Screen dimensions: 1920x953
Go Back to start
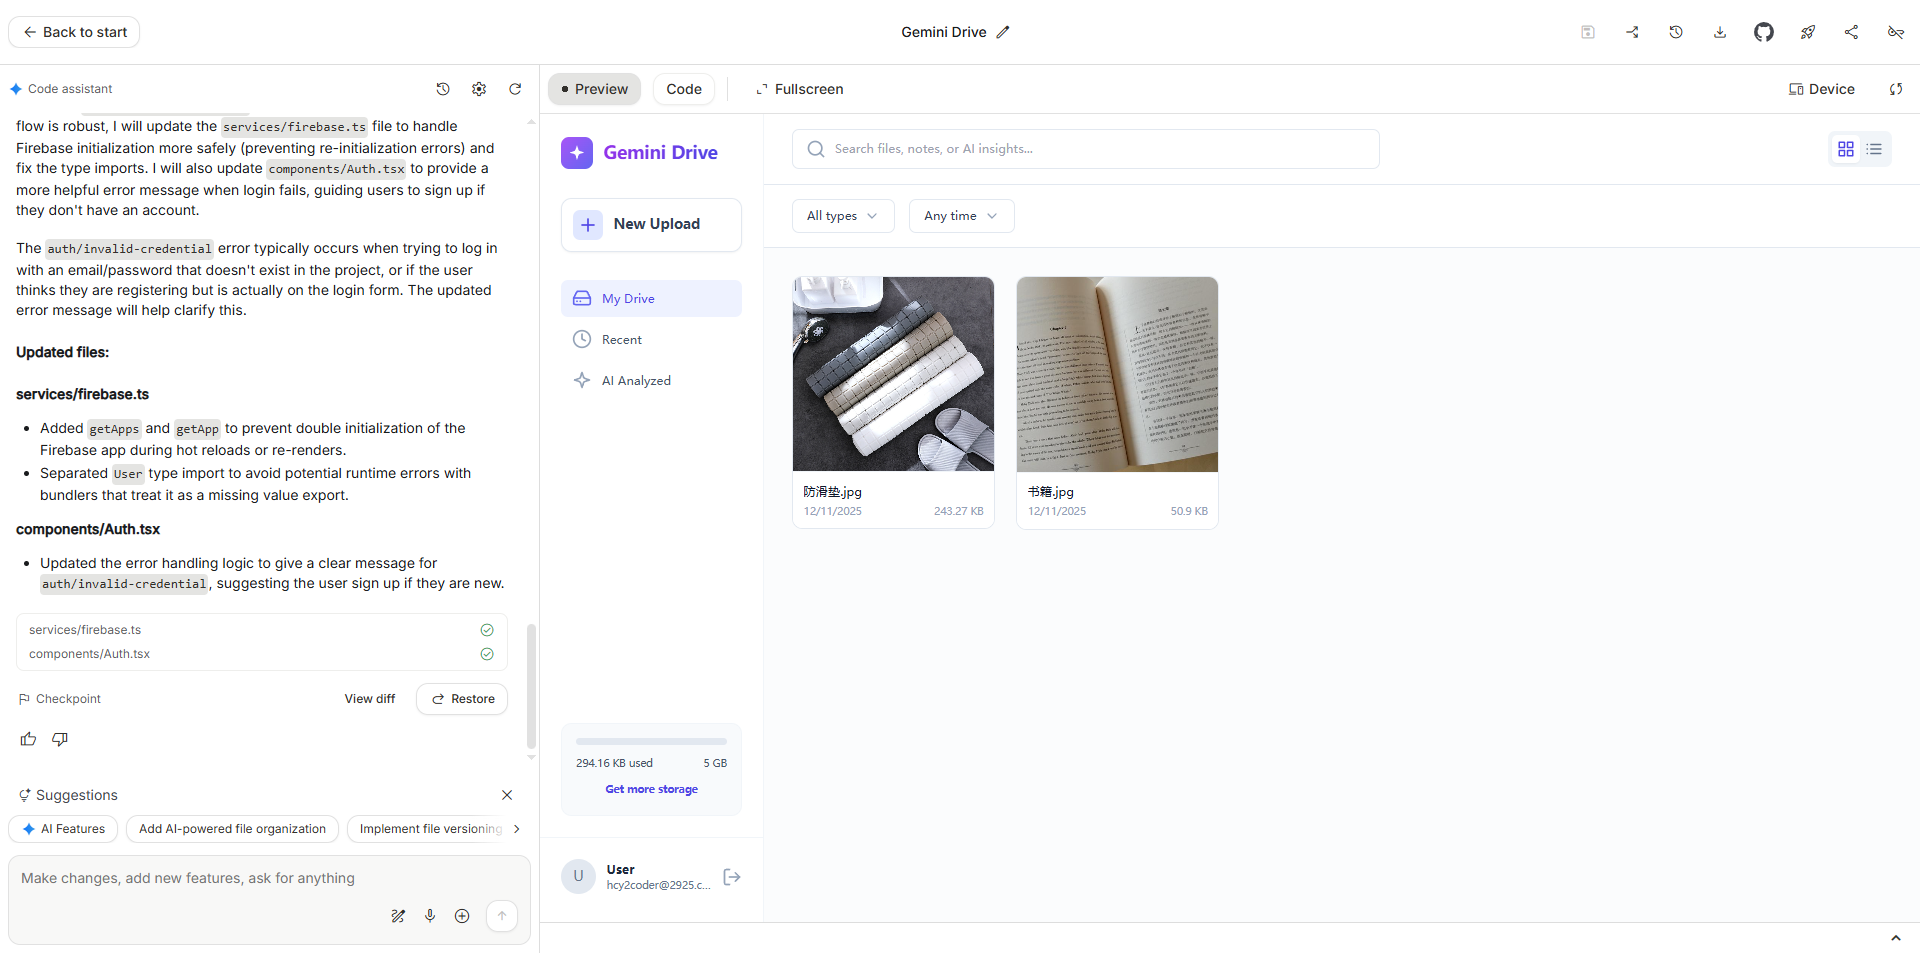click(x=74, y=32)
